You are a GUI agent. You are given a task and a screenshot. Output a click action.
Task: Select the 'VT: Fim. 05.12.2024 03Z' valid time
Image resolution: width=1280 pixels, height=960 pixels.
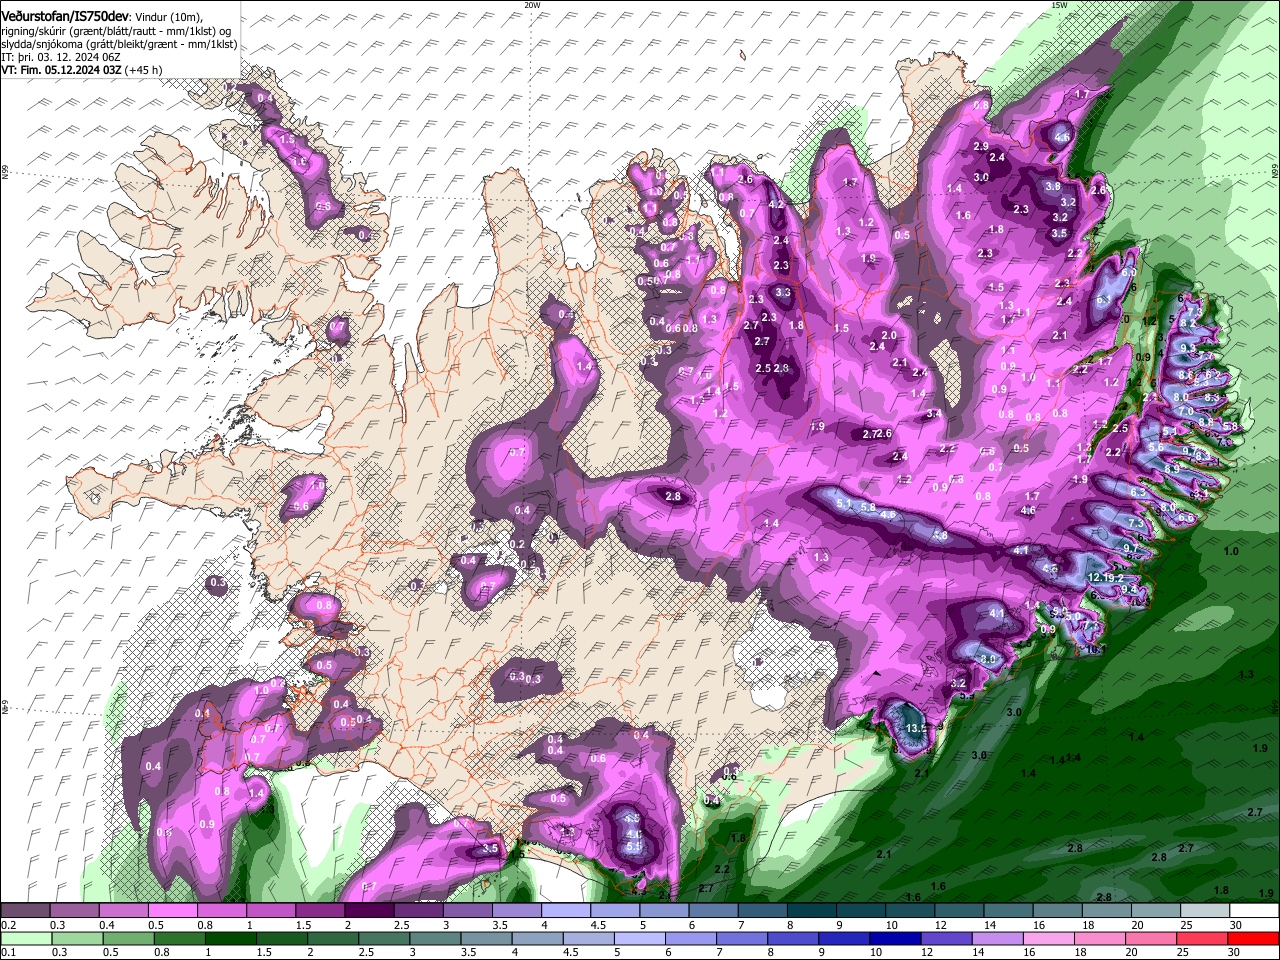pos(62,70)
